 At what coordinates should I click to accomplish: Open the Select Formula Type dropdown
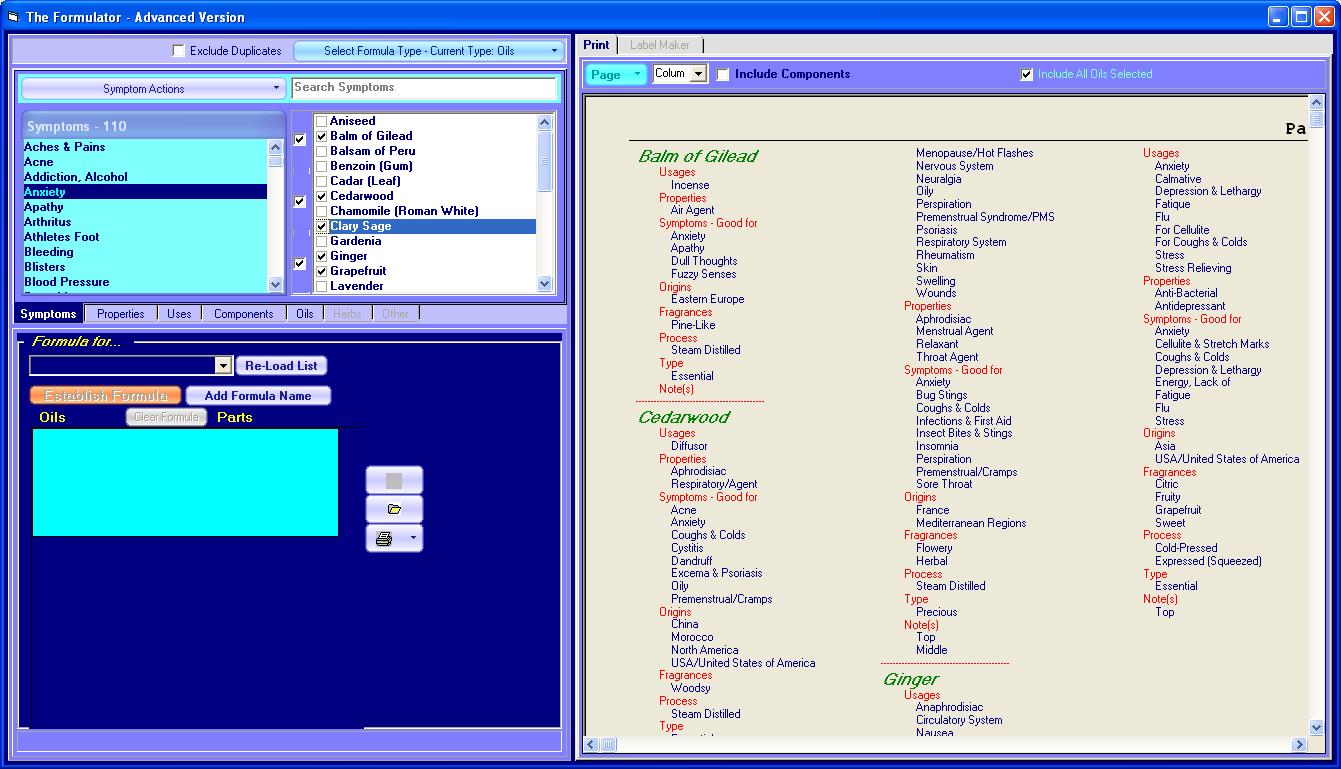point(429,51)
